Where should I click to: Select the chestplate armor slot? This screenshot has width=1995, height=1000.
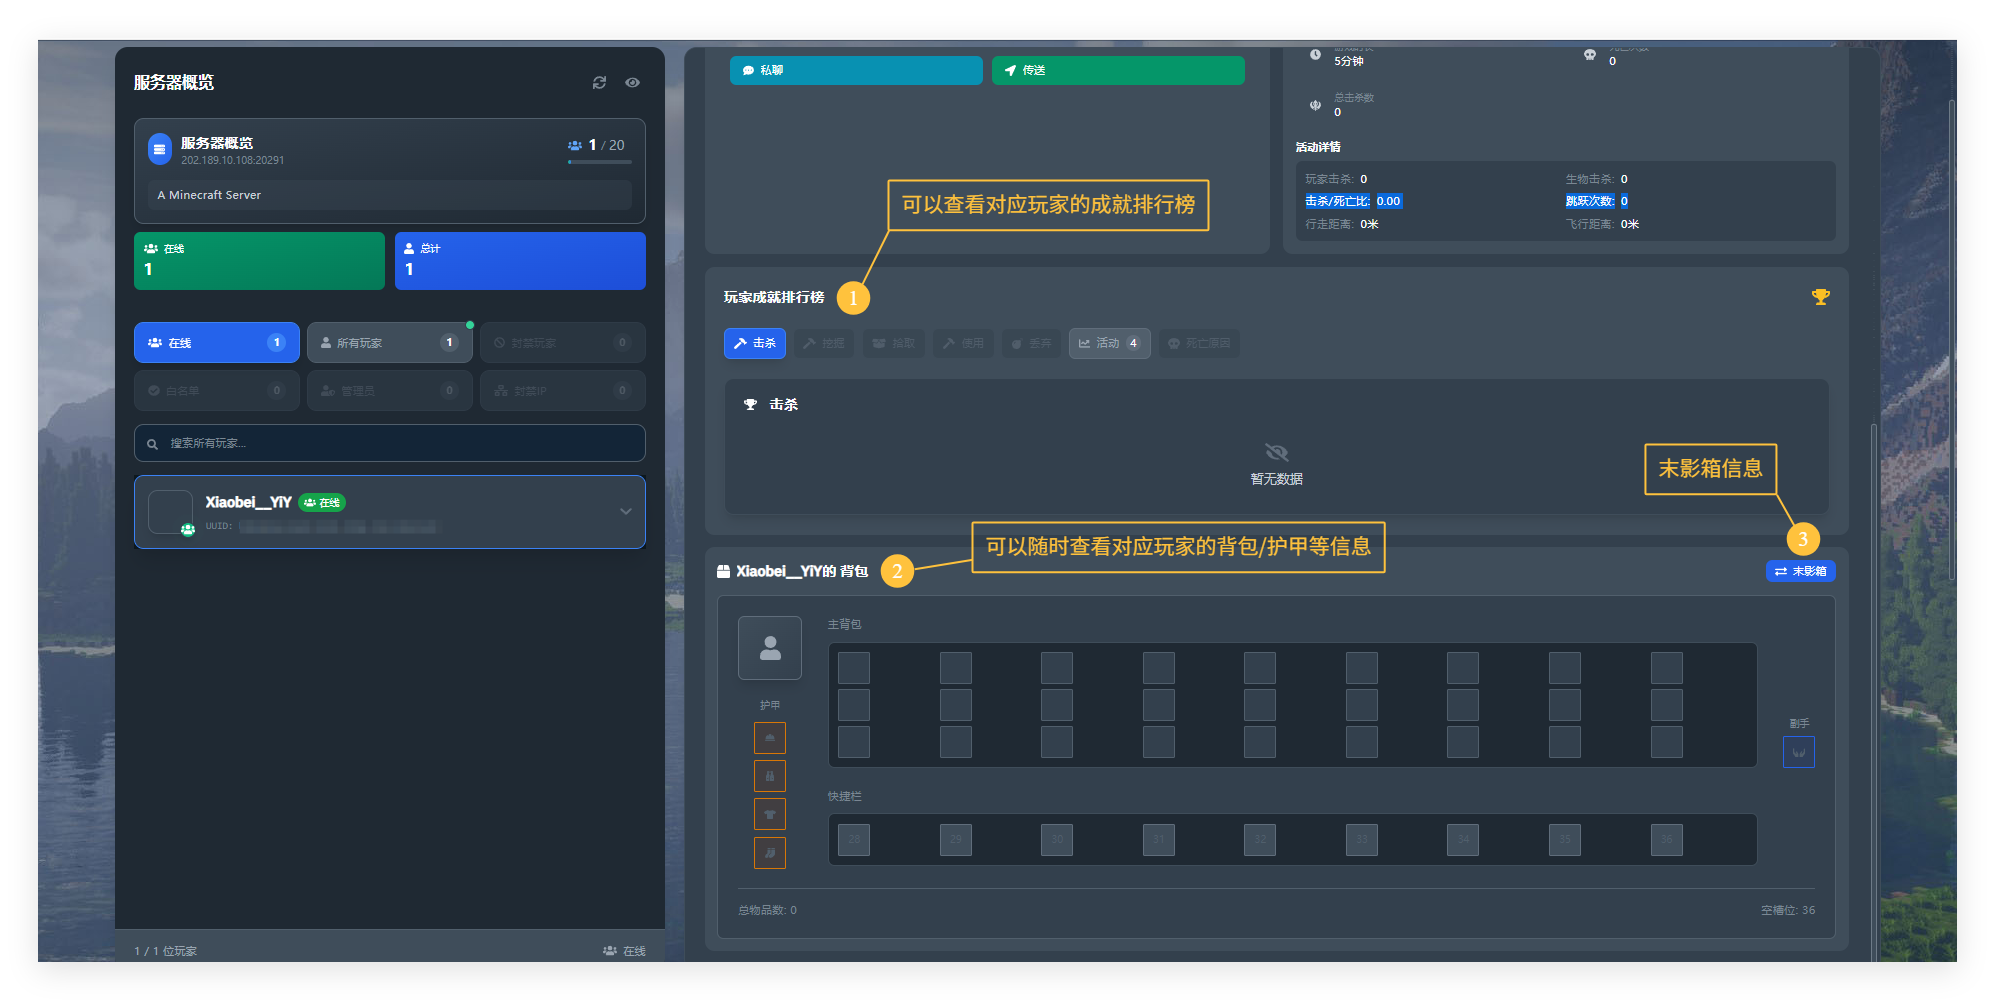coord(769,776)
